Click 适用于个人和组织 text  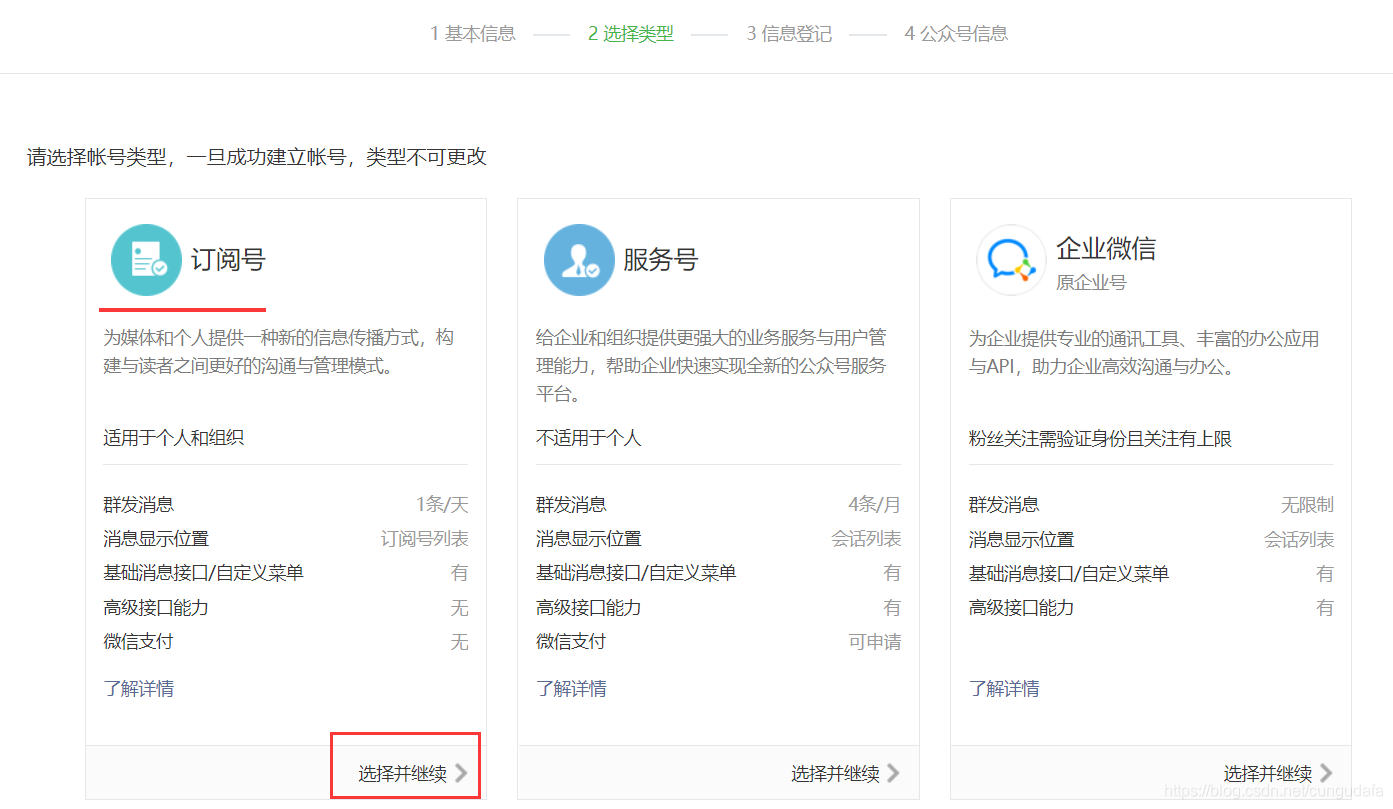click(173, 438)
